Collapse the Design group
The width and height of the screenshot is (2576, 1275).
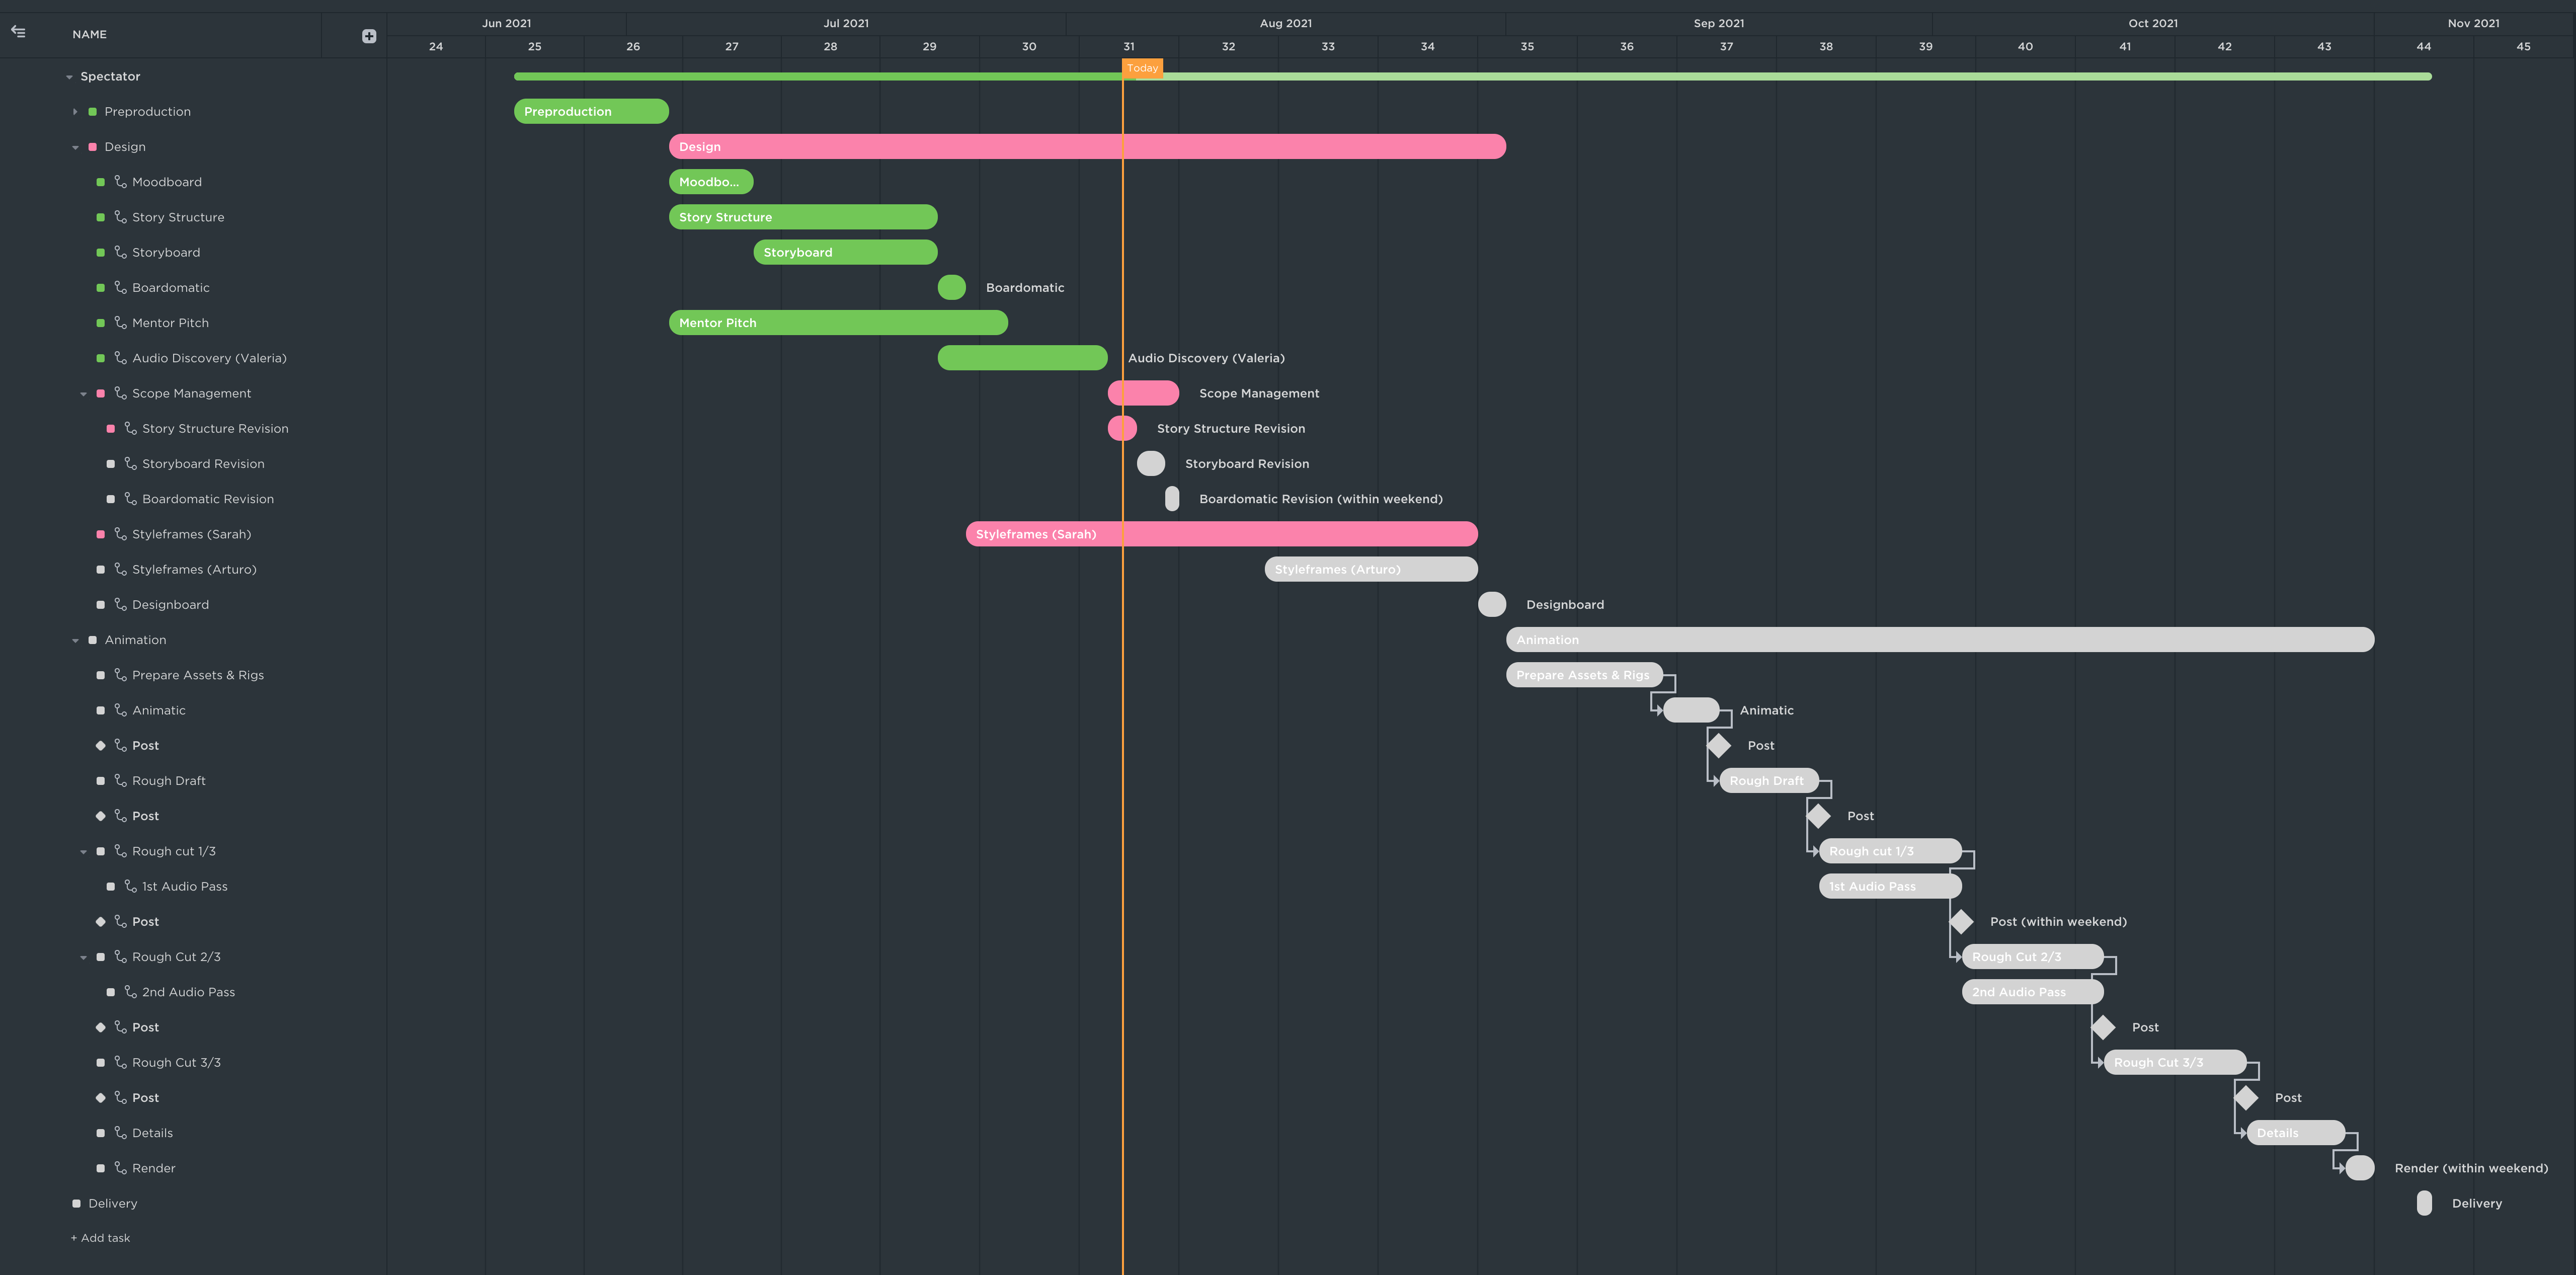[x=75, y=147]
